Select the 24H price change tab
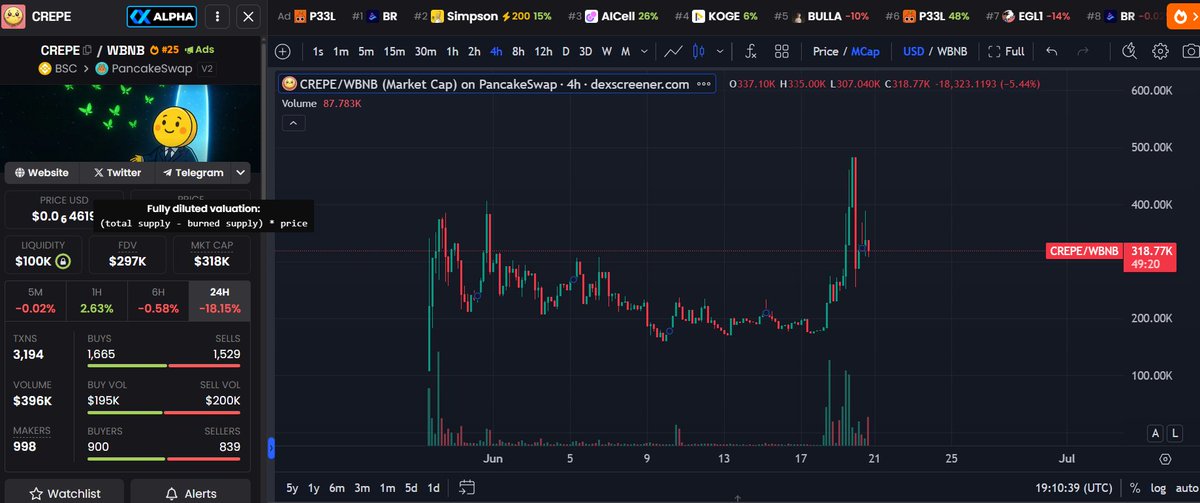1200x503 pixels. pos(219,301)
